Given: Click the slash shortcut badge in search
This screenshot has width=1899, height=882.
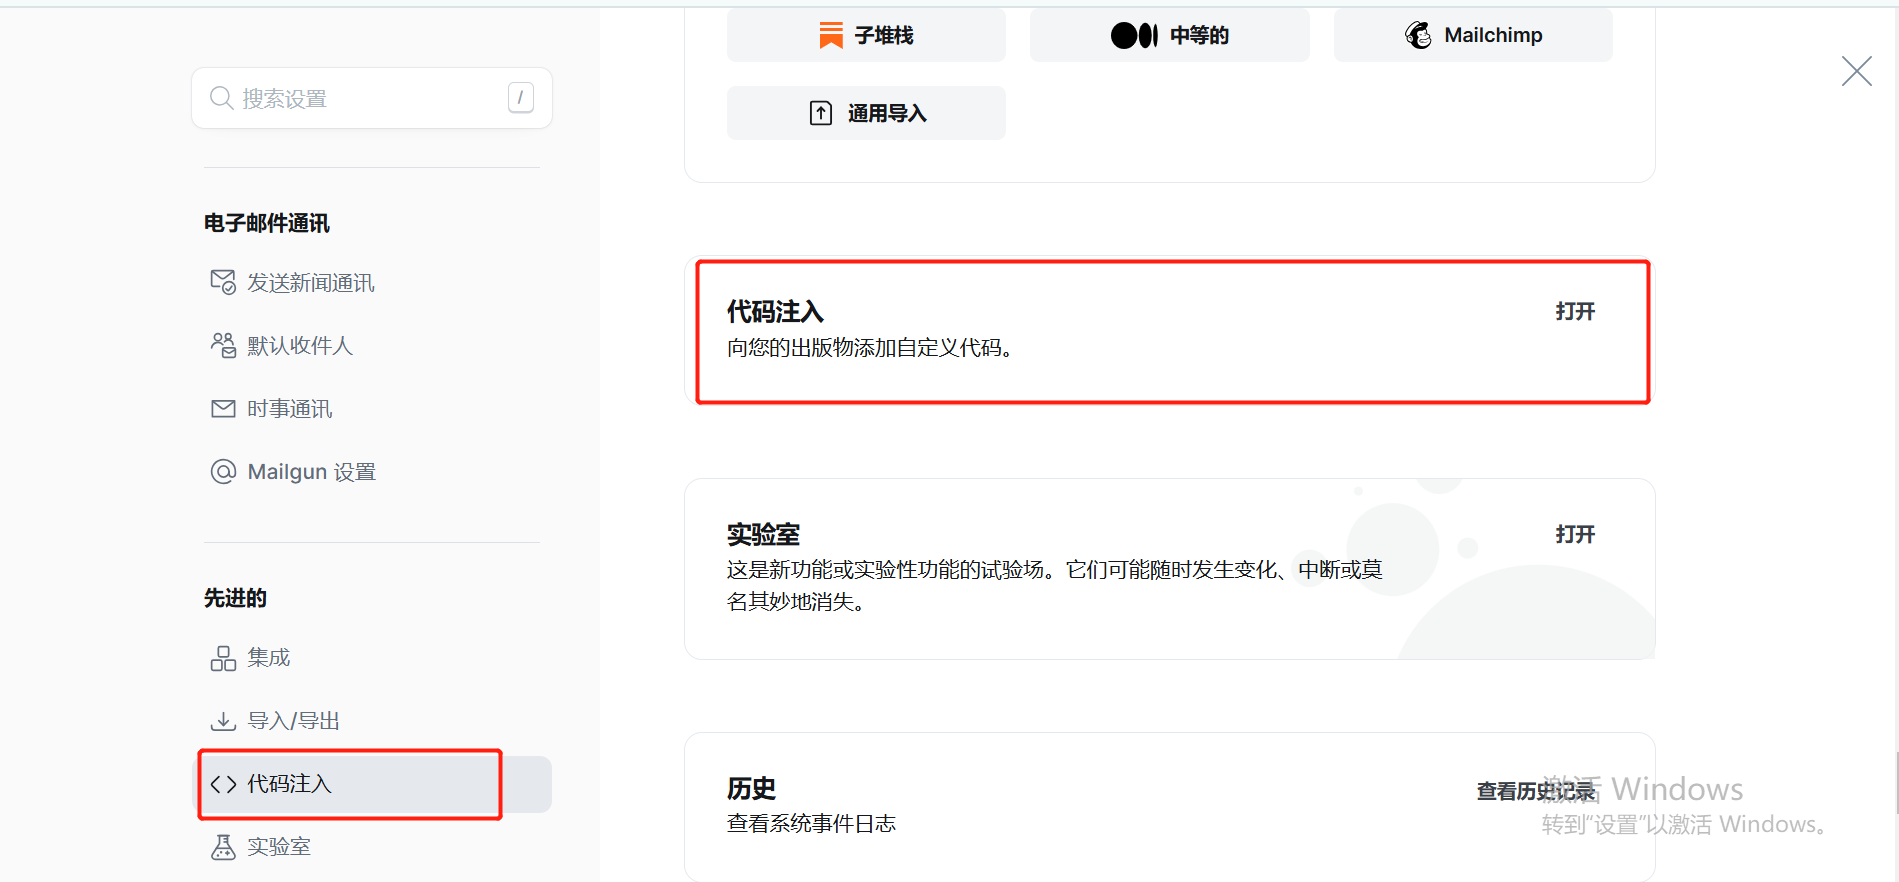Looking at the screenshot, I should 521,97.
